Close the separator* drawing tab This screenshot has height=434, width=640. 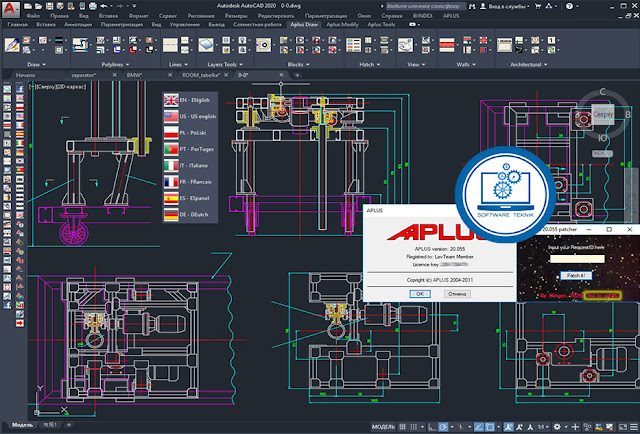115,75
